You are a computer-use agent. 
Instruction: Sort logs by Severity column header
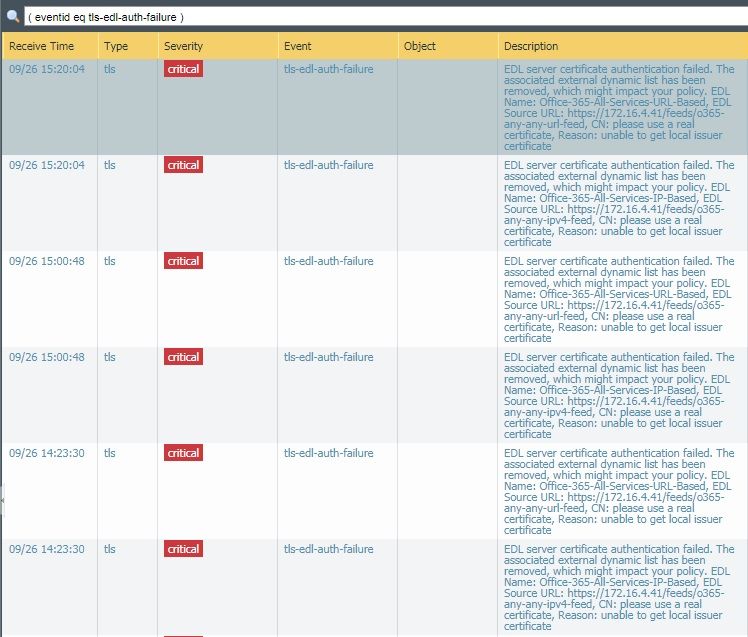coord(183,46)
